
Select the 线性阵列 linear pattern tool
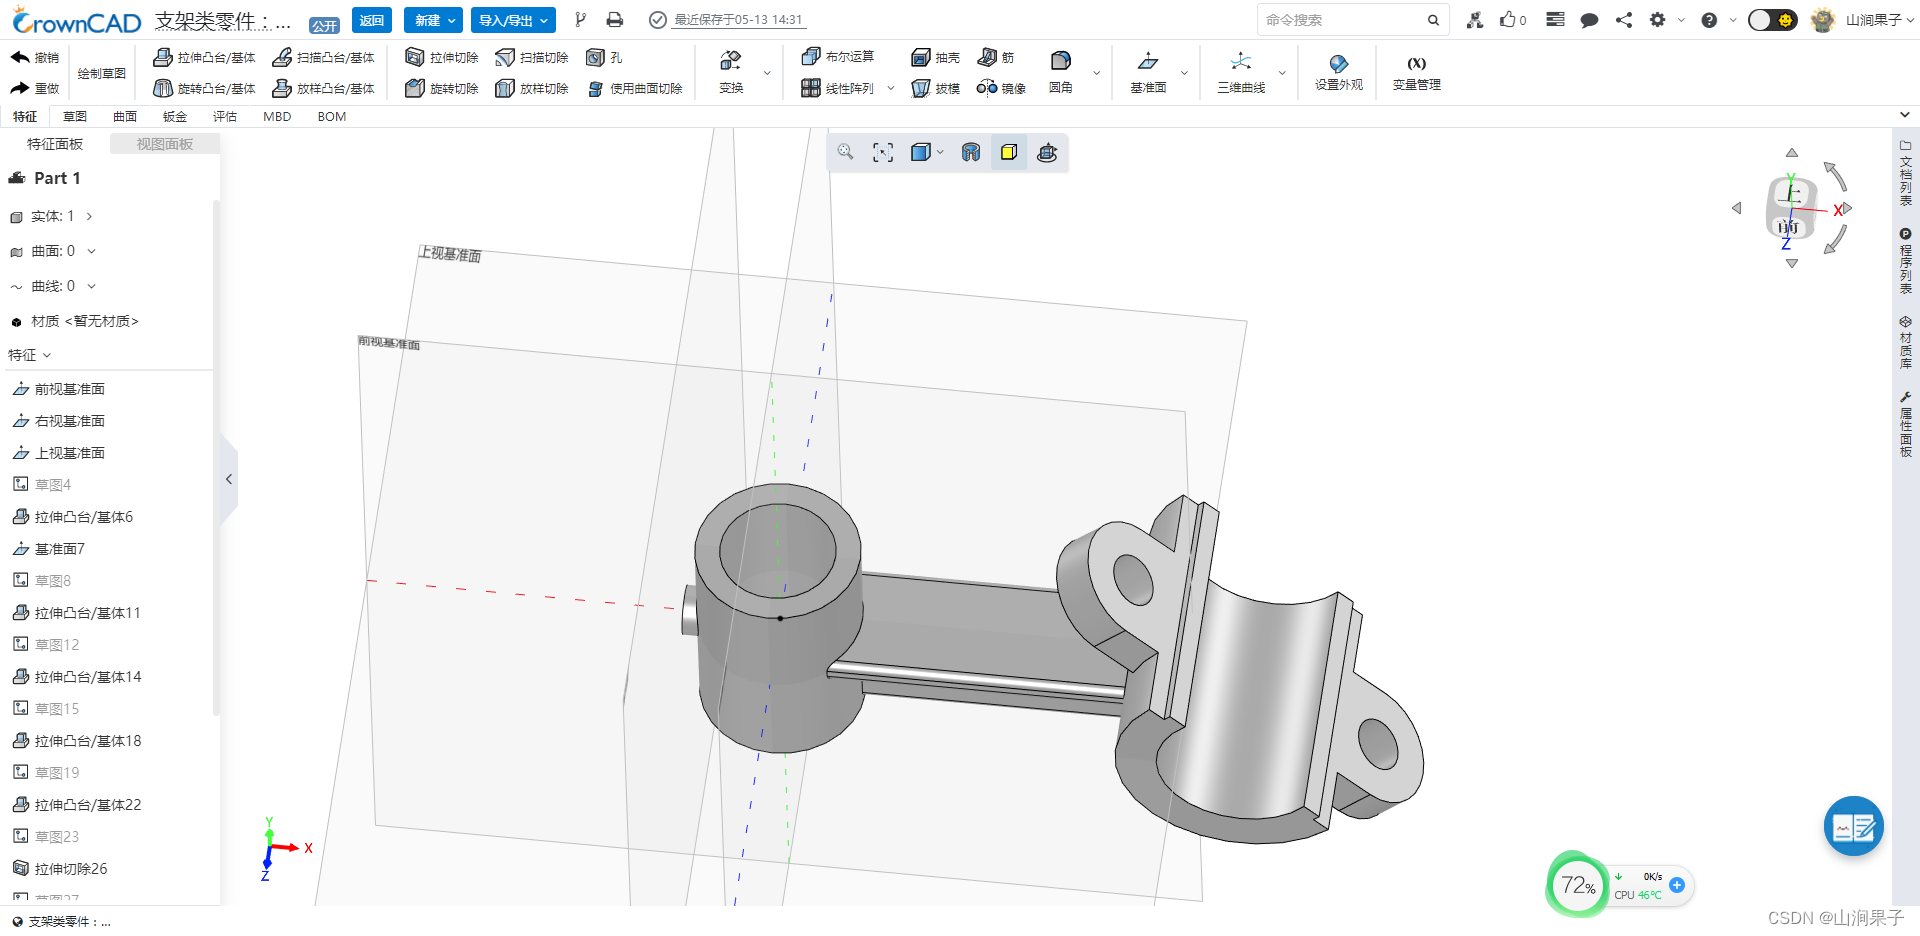838,89
